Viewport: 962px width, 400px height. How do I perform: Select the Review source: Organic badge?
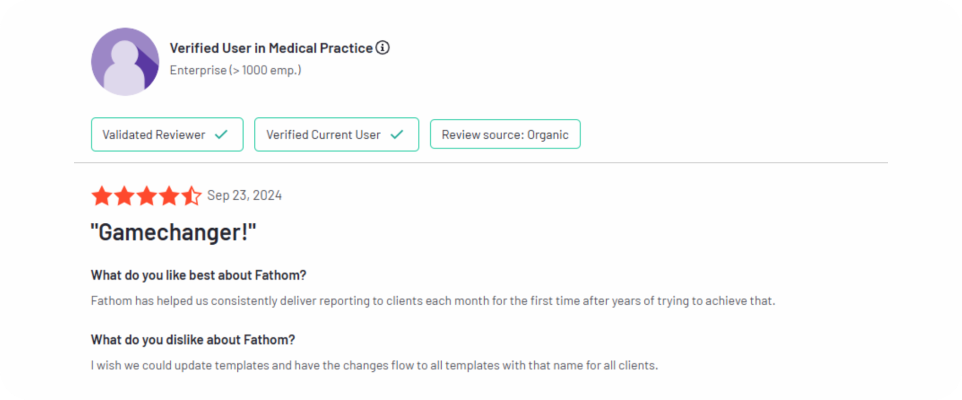pyautogui.click(x=506, y=135)
